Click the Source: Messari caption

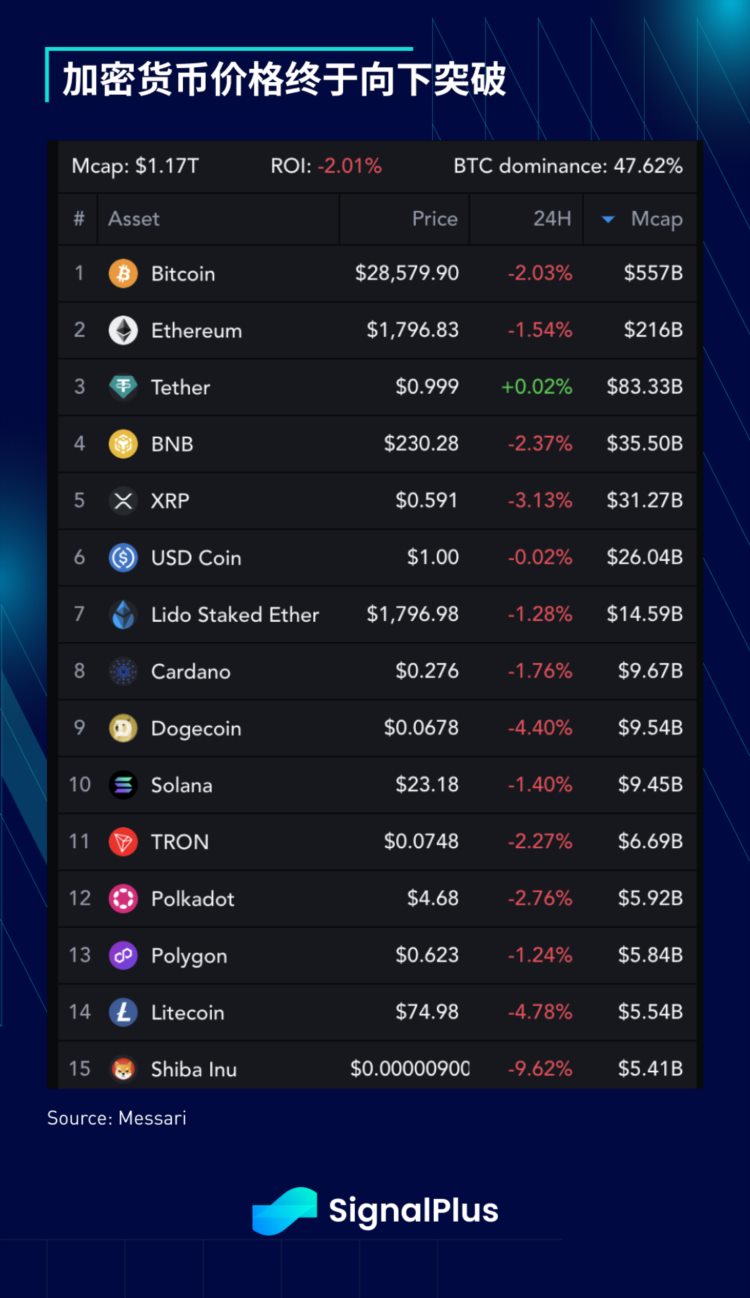[116, 1118]
